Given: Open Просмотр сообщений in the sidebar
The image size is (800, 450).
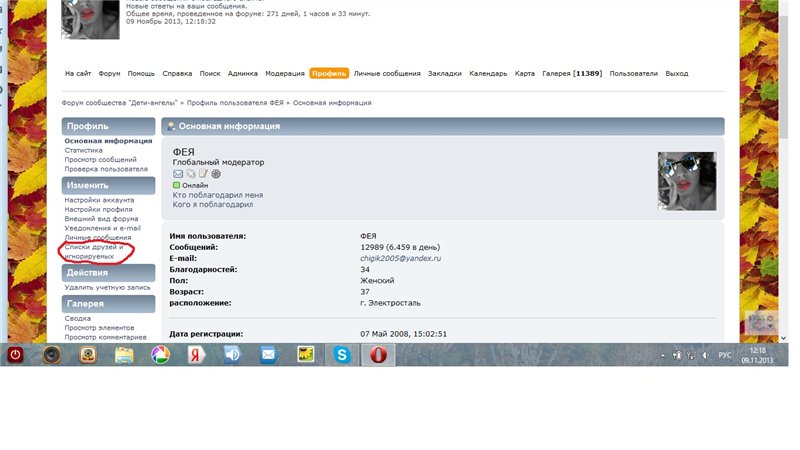Looking at the screenshot, I should point(100,159).
